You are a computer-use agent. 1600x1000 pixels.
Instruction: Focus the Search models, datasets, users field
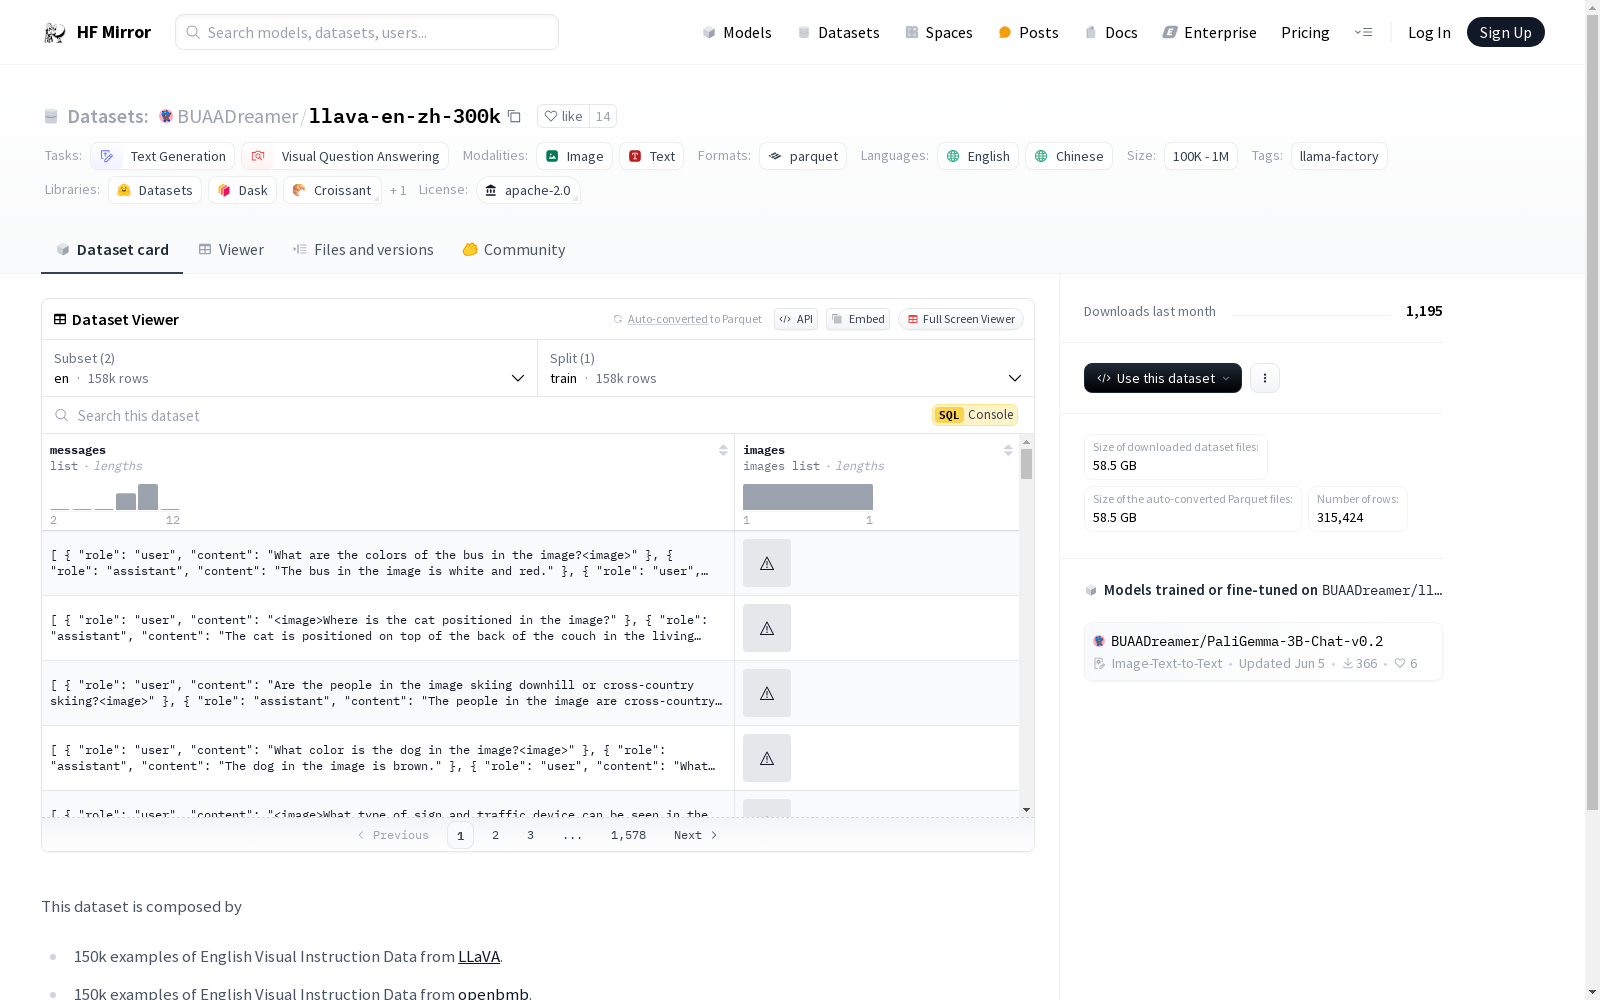pyautogui.click(x=367, y=32)
